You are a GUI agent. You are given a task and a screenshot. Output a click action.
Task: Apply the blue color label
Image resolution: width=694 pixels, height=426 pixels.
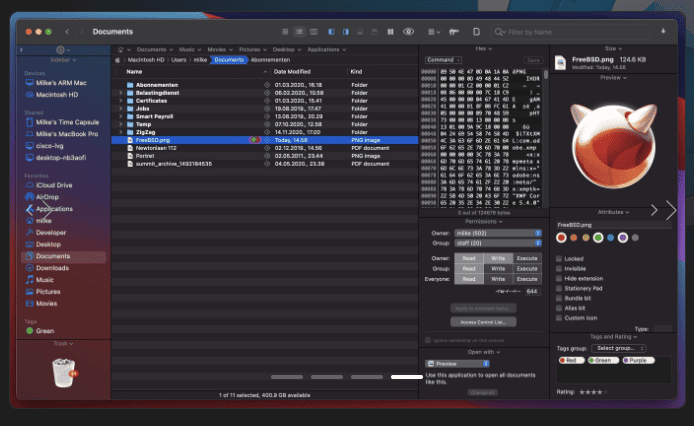click(x=610, y=238)
